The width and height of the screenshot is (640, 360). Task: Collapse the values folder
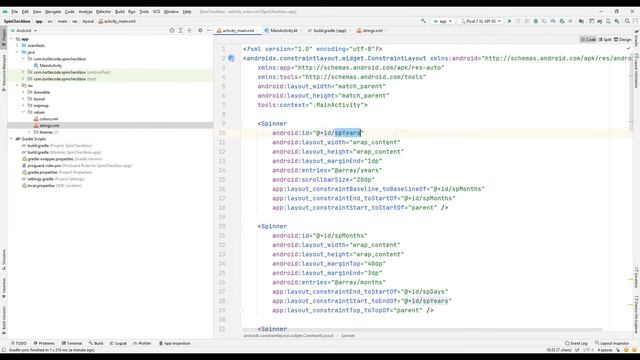(x=23, y=112)
